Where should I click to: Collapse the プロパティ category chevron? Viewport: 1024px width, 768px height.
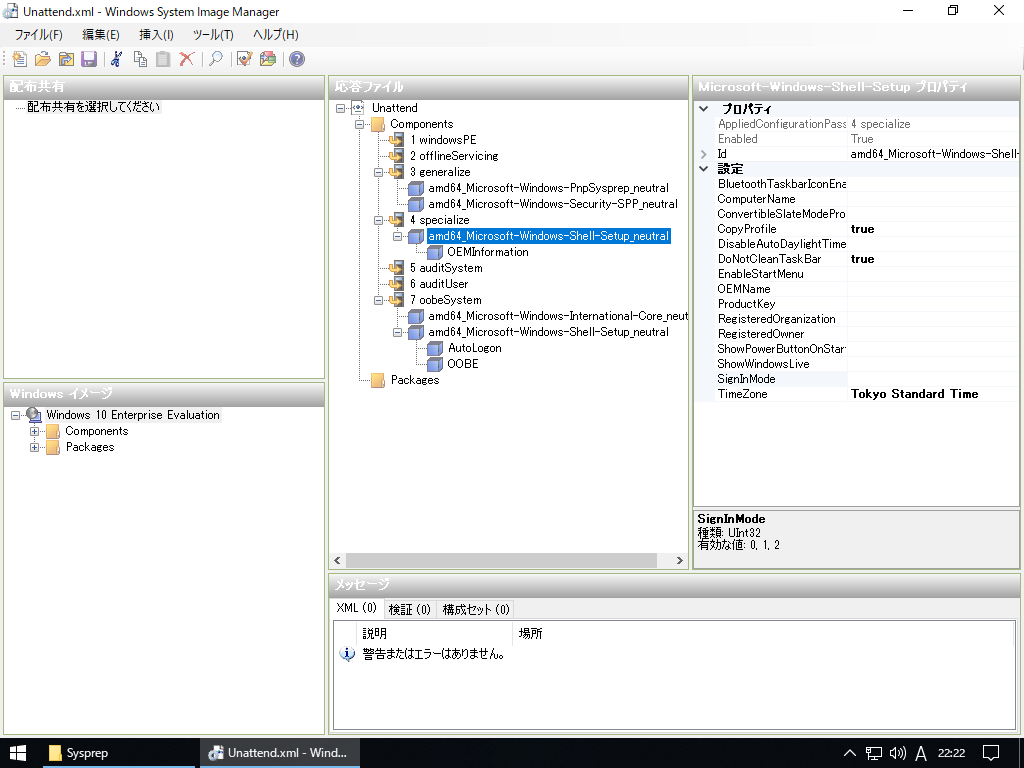tap(703, 108)
